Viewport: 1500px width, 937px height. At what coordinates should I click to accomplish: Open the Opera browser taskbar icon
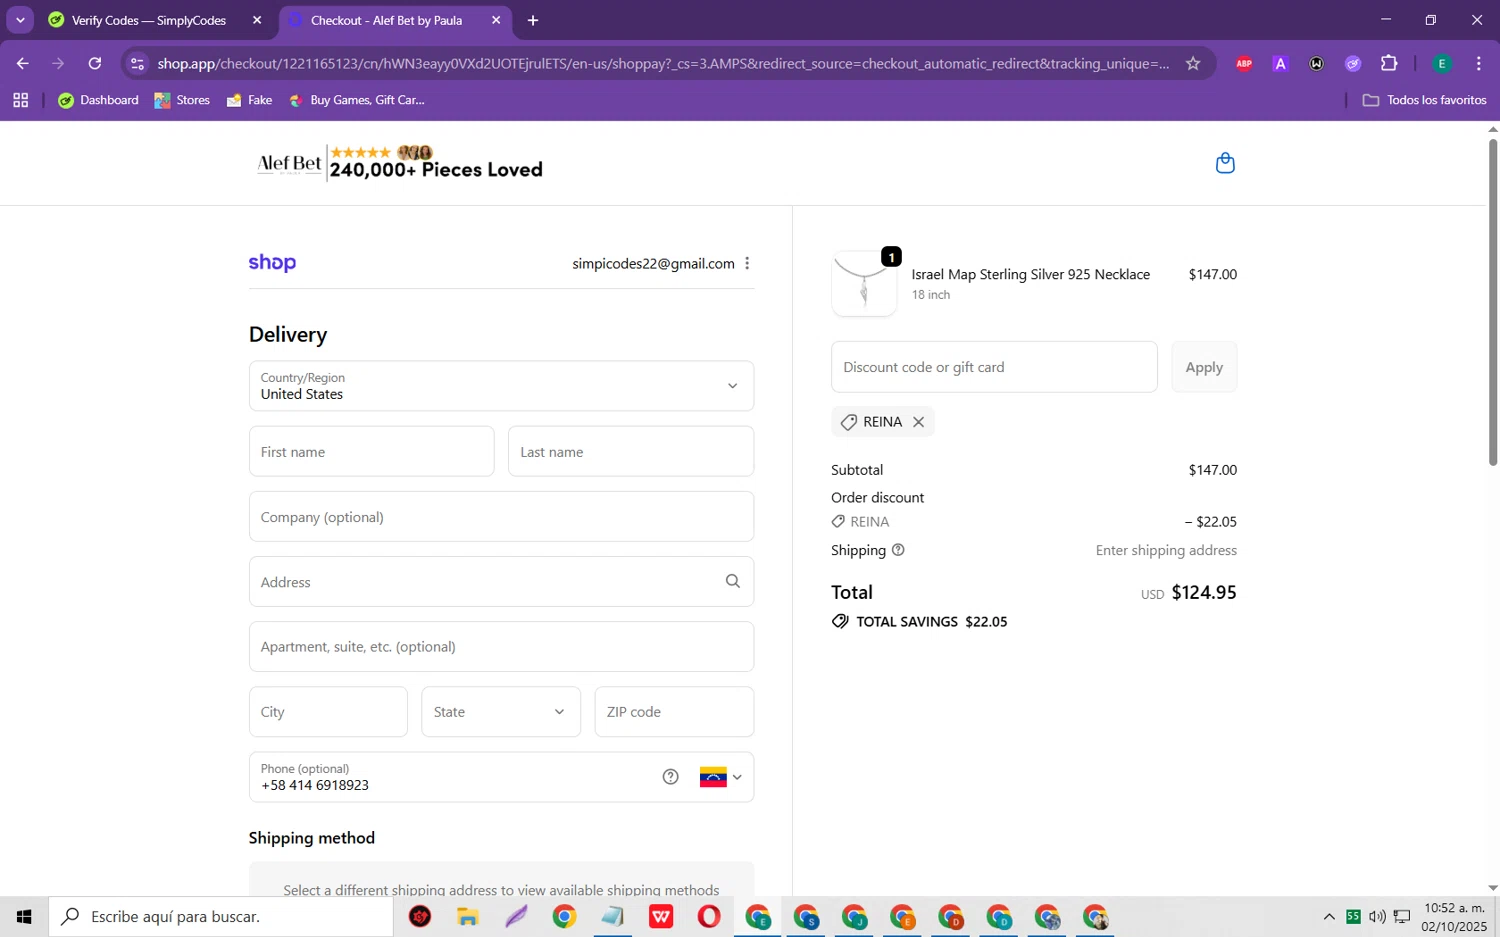(709, 916)
